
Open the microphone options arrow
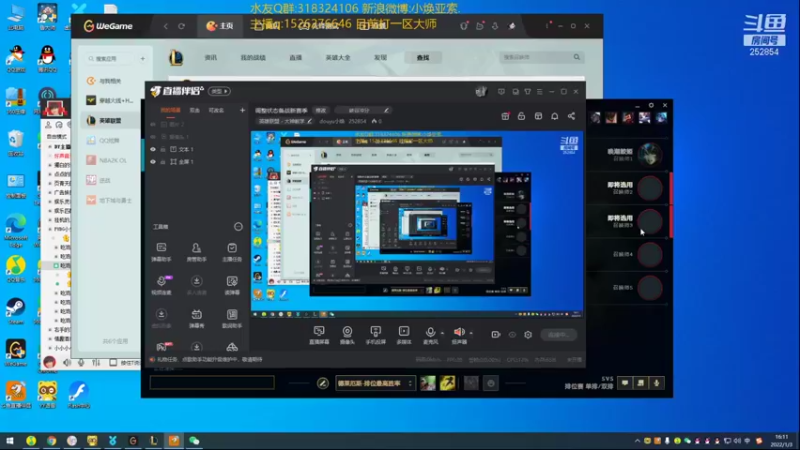442,333
